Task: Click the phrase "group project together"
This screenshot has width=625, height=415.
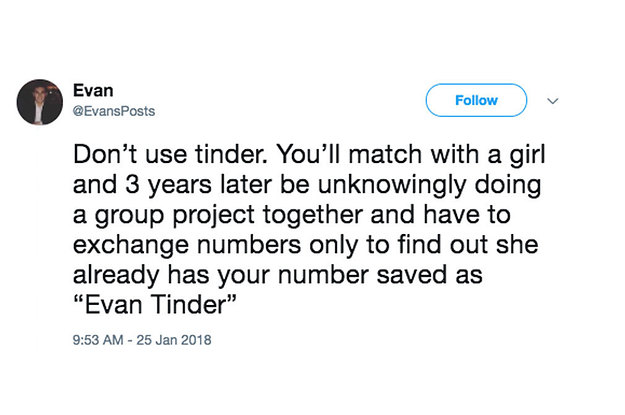Action: (228, 216)
